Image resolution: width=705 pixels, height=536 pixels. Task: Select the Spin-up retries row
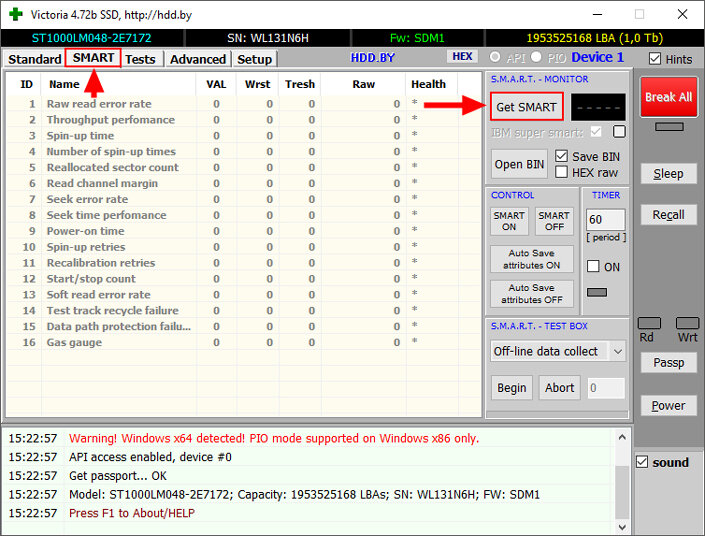(243, 247)
